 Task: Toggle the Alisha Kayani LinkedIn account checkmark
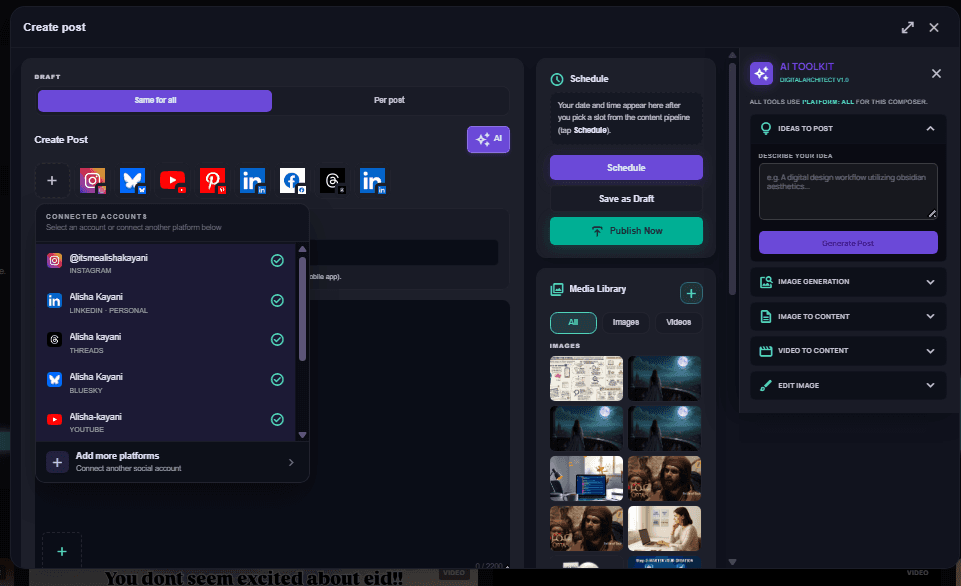click(277, 300)
